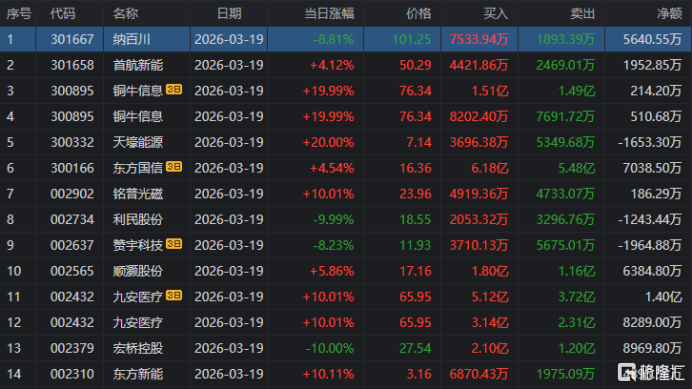Click the 3日 badge next to 东方国信
The height and width of the screenshot is (389, 692).
[x=174, y=167]
